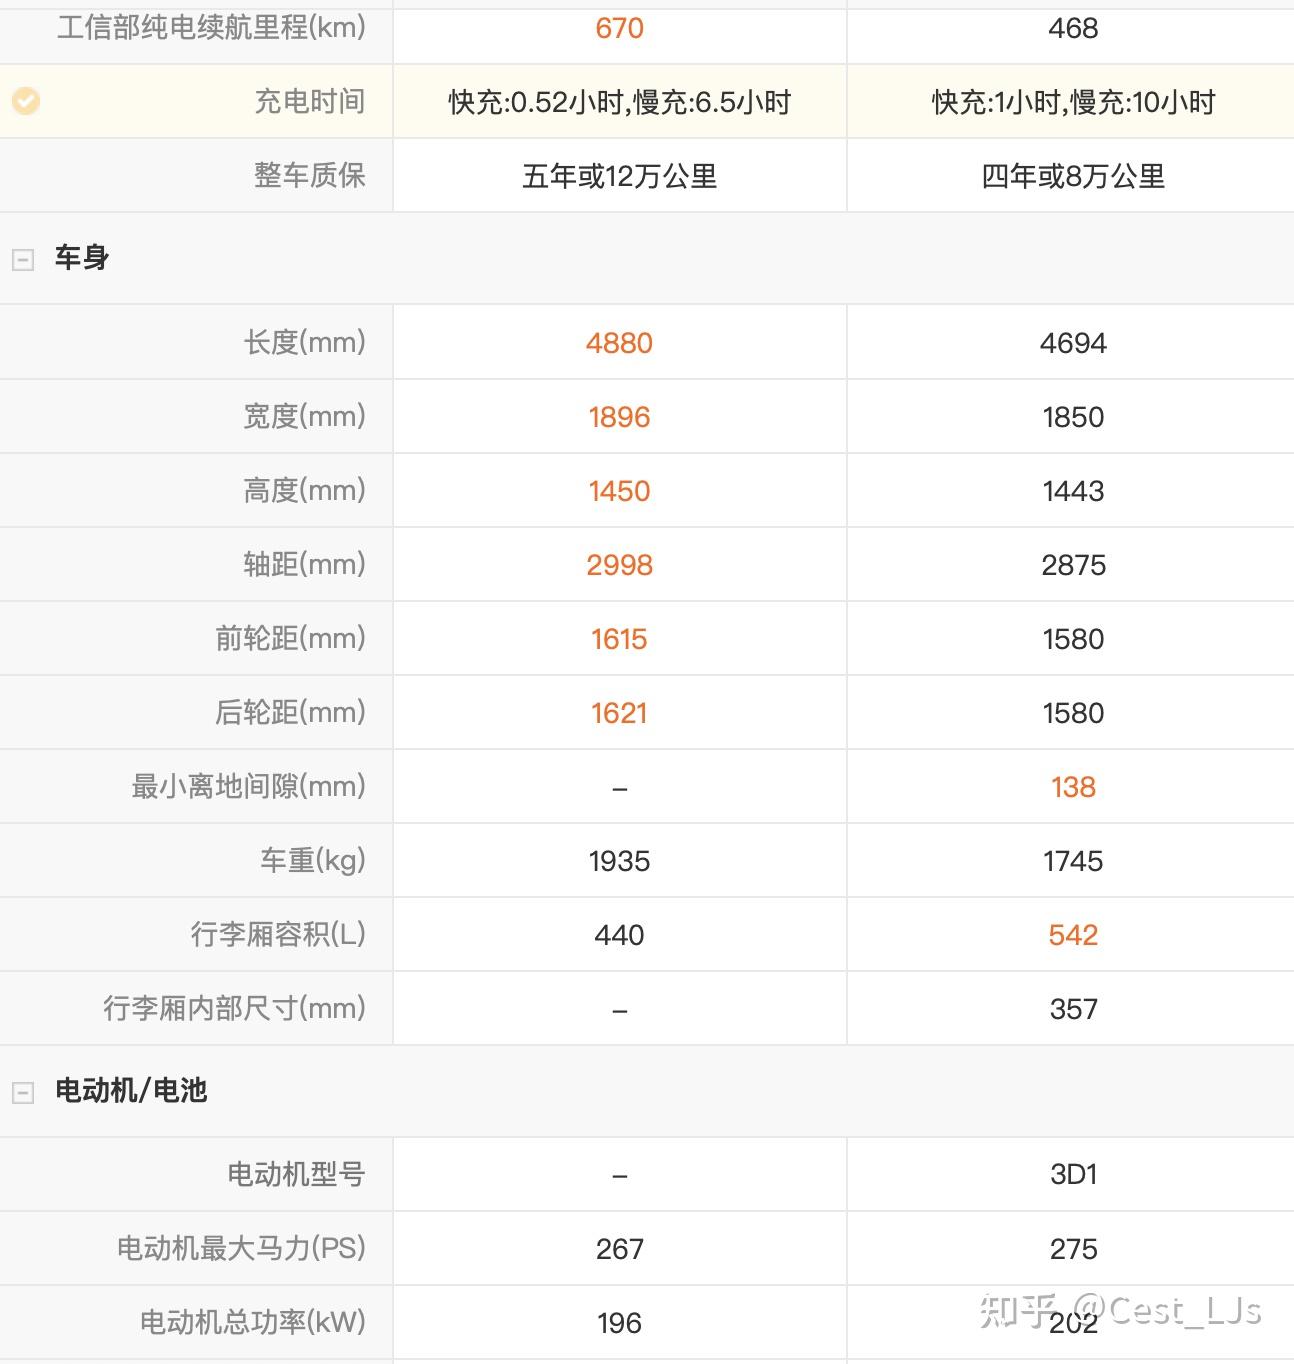Select the wheelbase value 2875

pos(1073,565)
